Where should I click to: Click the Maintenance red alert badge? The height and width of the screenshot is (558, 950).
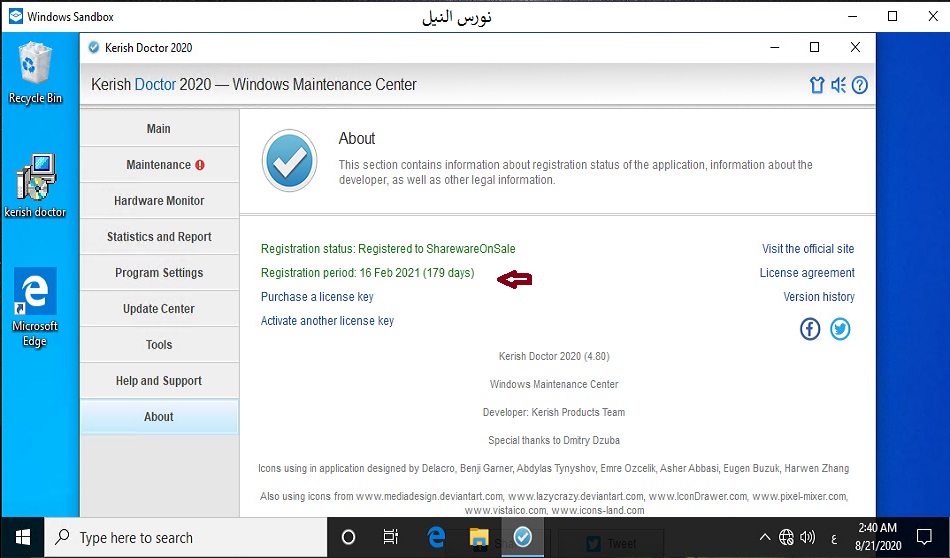click(200, 165)
